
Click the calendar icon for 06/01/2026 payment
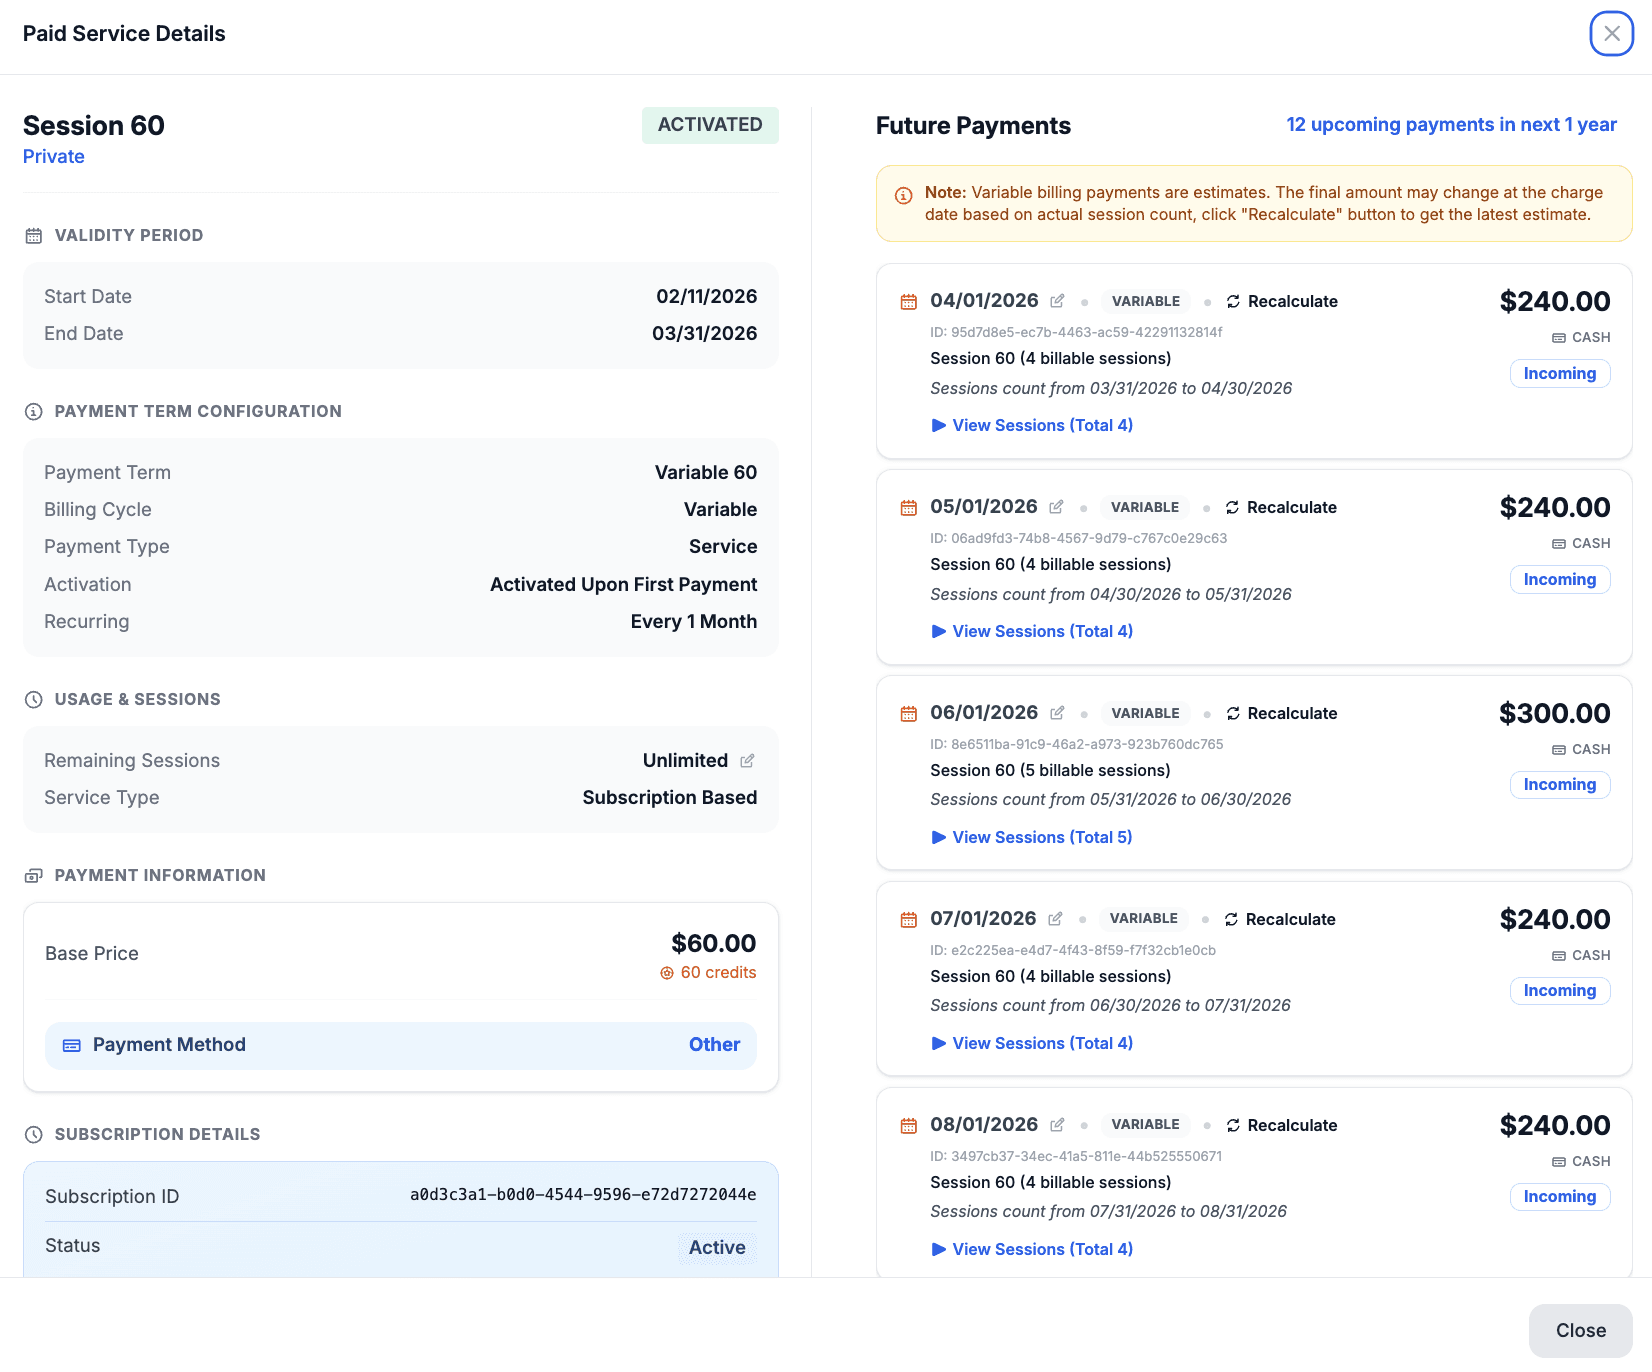pos(908,714)
